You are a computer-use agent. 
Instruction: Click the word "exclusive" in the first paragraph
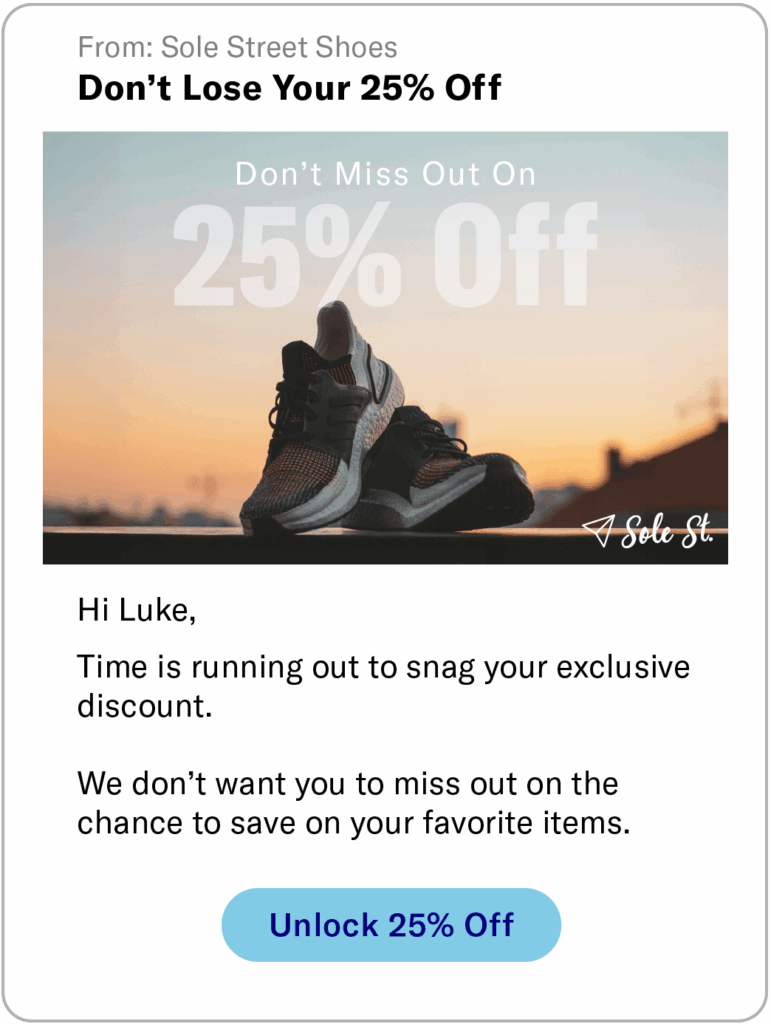click(623, 667)
